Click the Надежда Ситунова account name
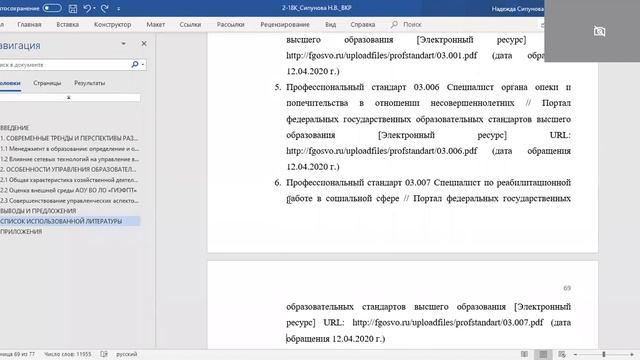640x360 pixels. tap(518, 9)
